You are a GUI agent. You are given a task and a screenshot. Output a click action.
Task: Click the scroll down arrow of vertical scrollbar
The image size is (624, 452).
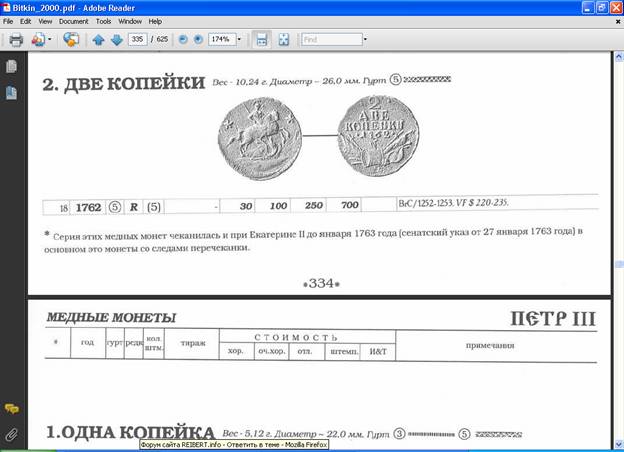[x=619, y=444]
